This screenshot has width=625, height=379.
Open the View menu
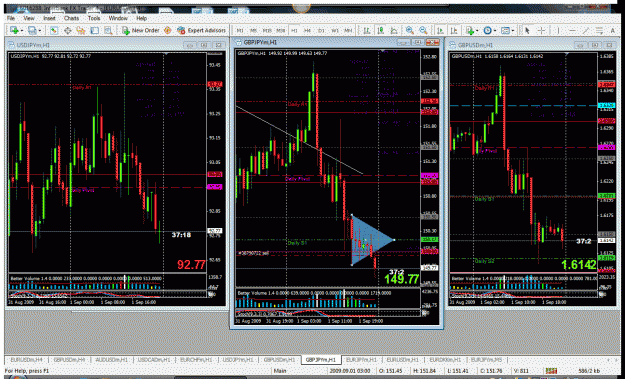pos(29,18)
